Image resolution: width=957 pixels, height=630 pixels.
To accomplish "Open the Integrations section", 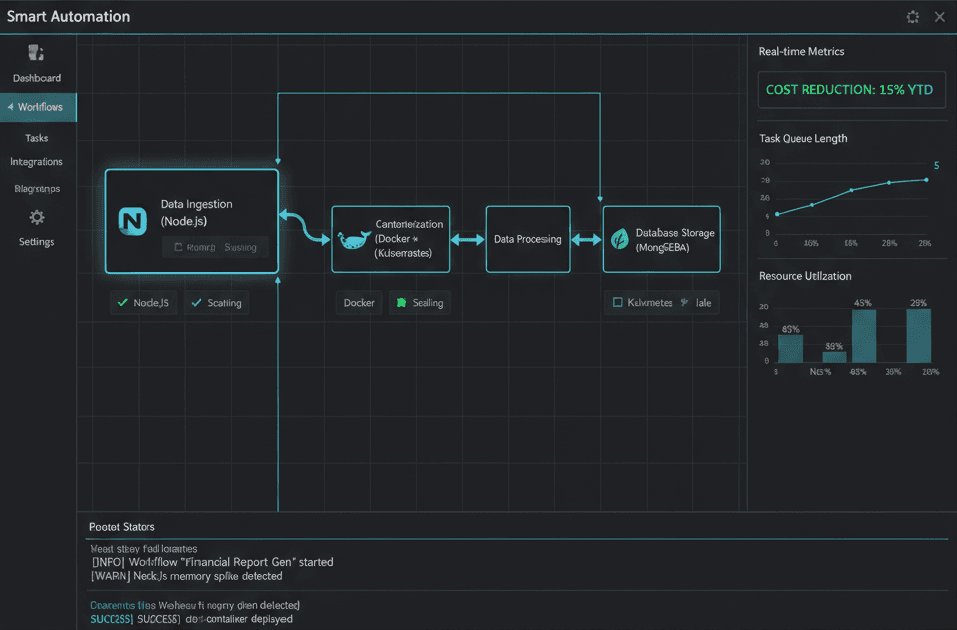I will 36,161.
